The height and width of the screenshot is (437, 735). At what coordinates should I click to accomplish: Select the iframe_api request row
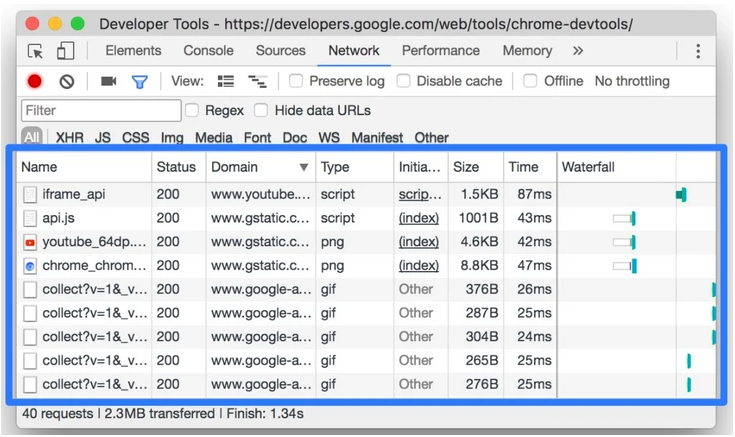367,194
